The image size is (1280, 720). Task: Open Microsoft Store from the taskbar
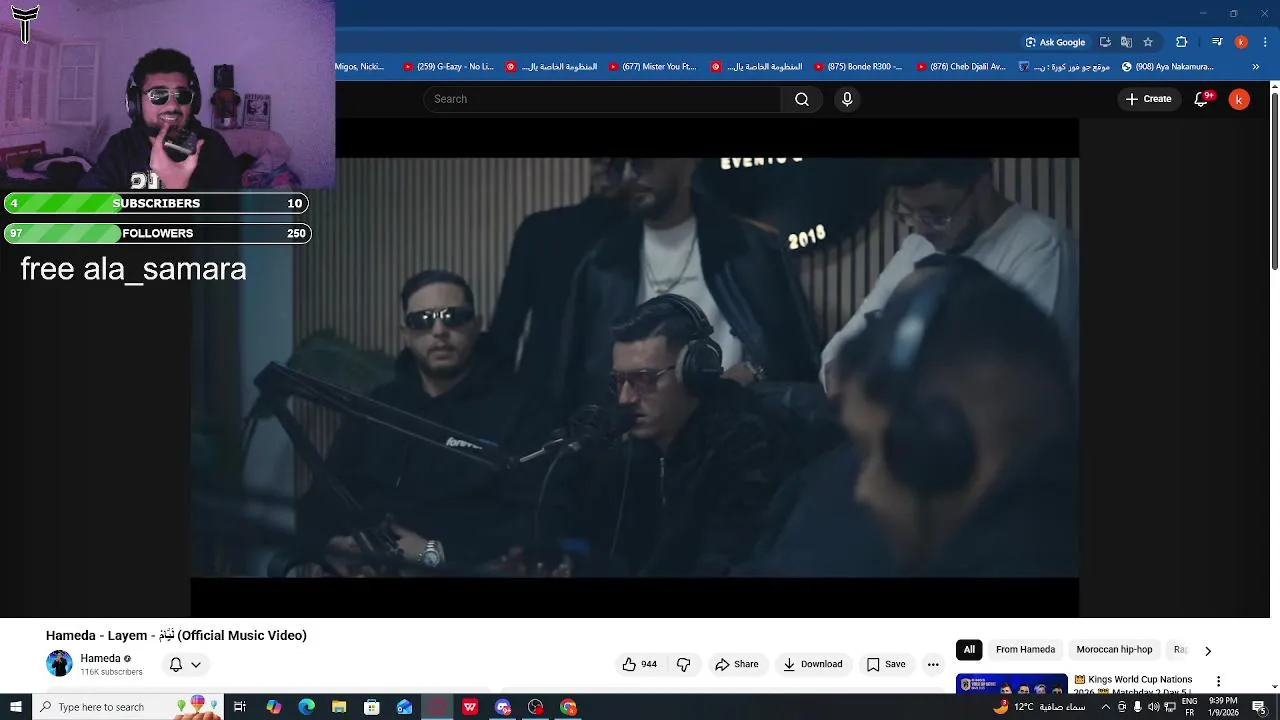(372, 707)
